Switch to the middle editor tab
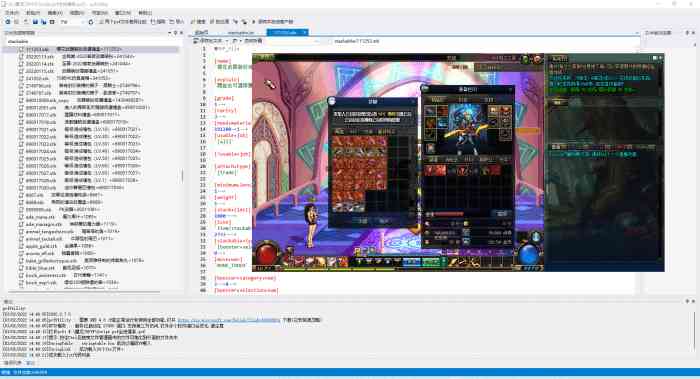Viewport: 700px width, 379px height. (241, 33)
